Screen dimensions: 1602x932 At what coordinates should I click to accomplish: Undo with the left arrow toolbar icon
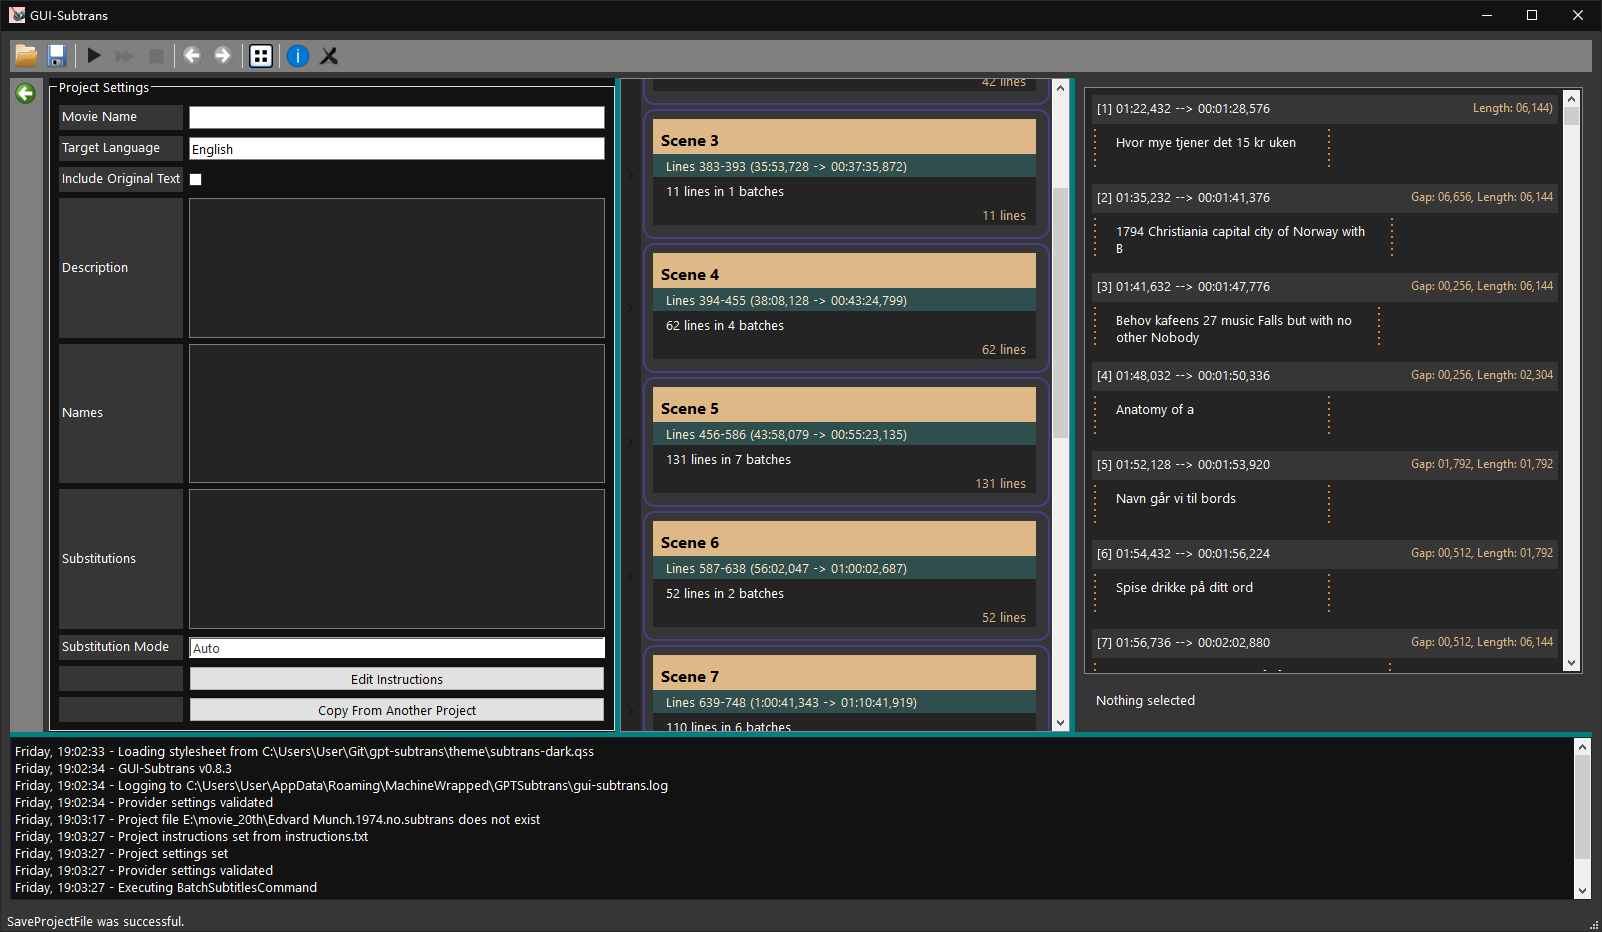(192, 56)
